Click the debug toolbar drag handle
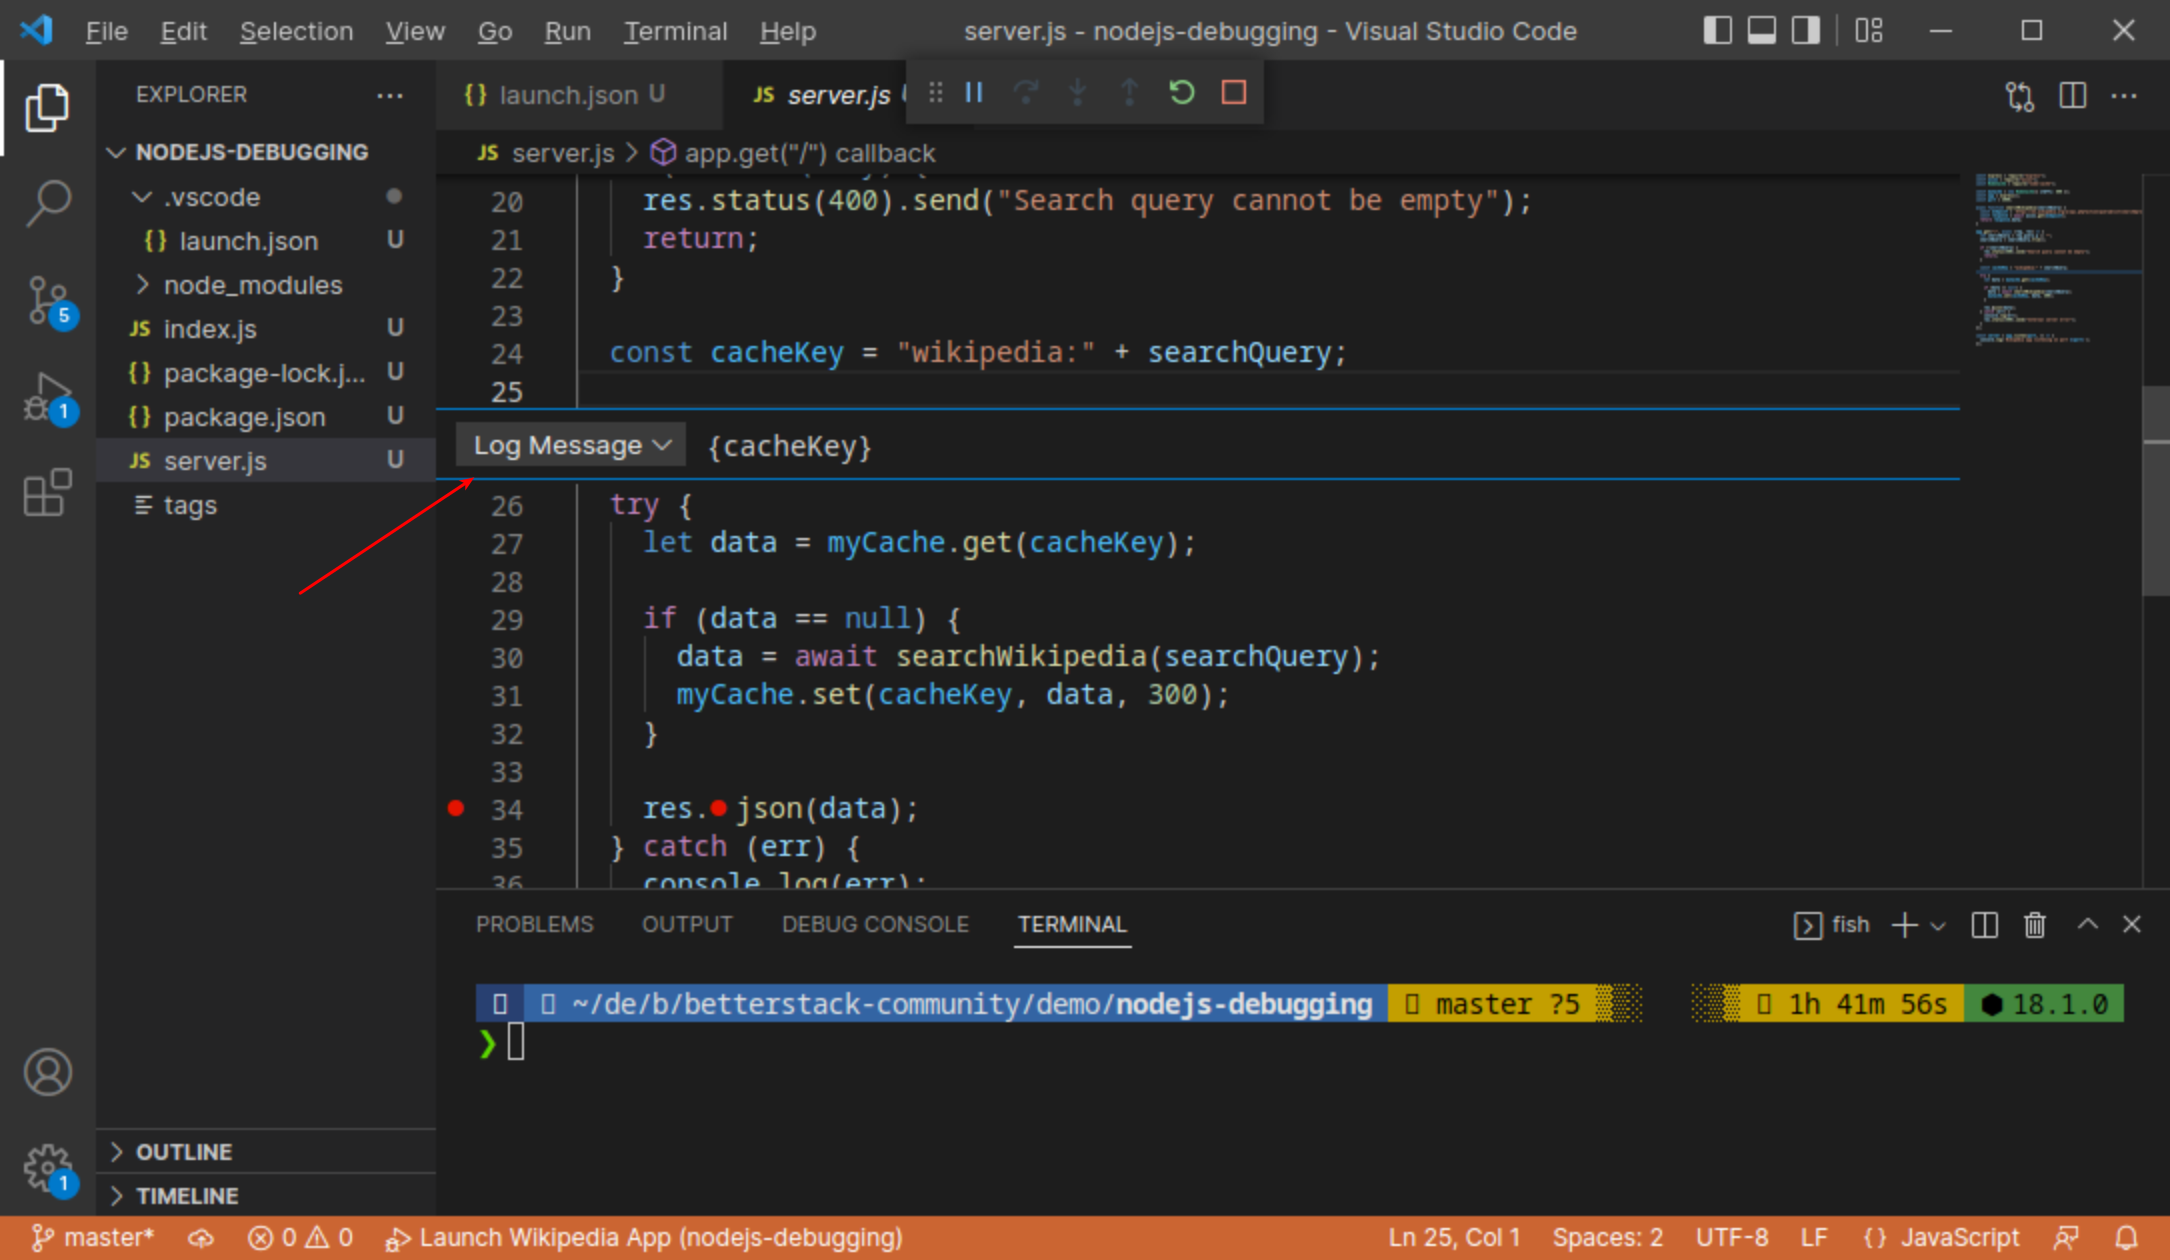Image resolution: width=2170 pixels, height=1260 pixels. point(935,93)
